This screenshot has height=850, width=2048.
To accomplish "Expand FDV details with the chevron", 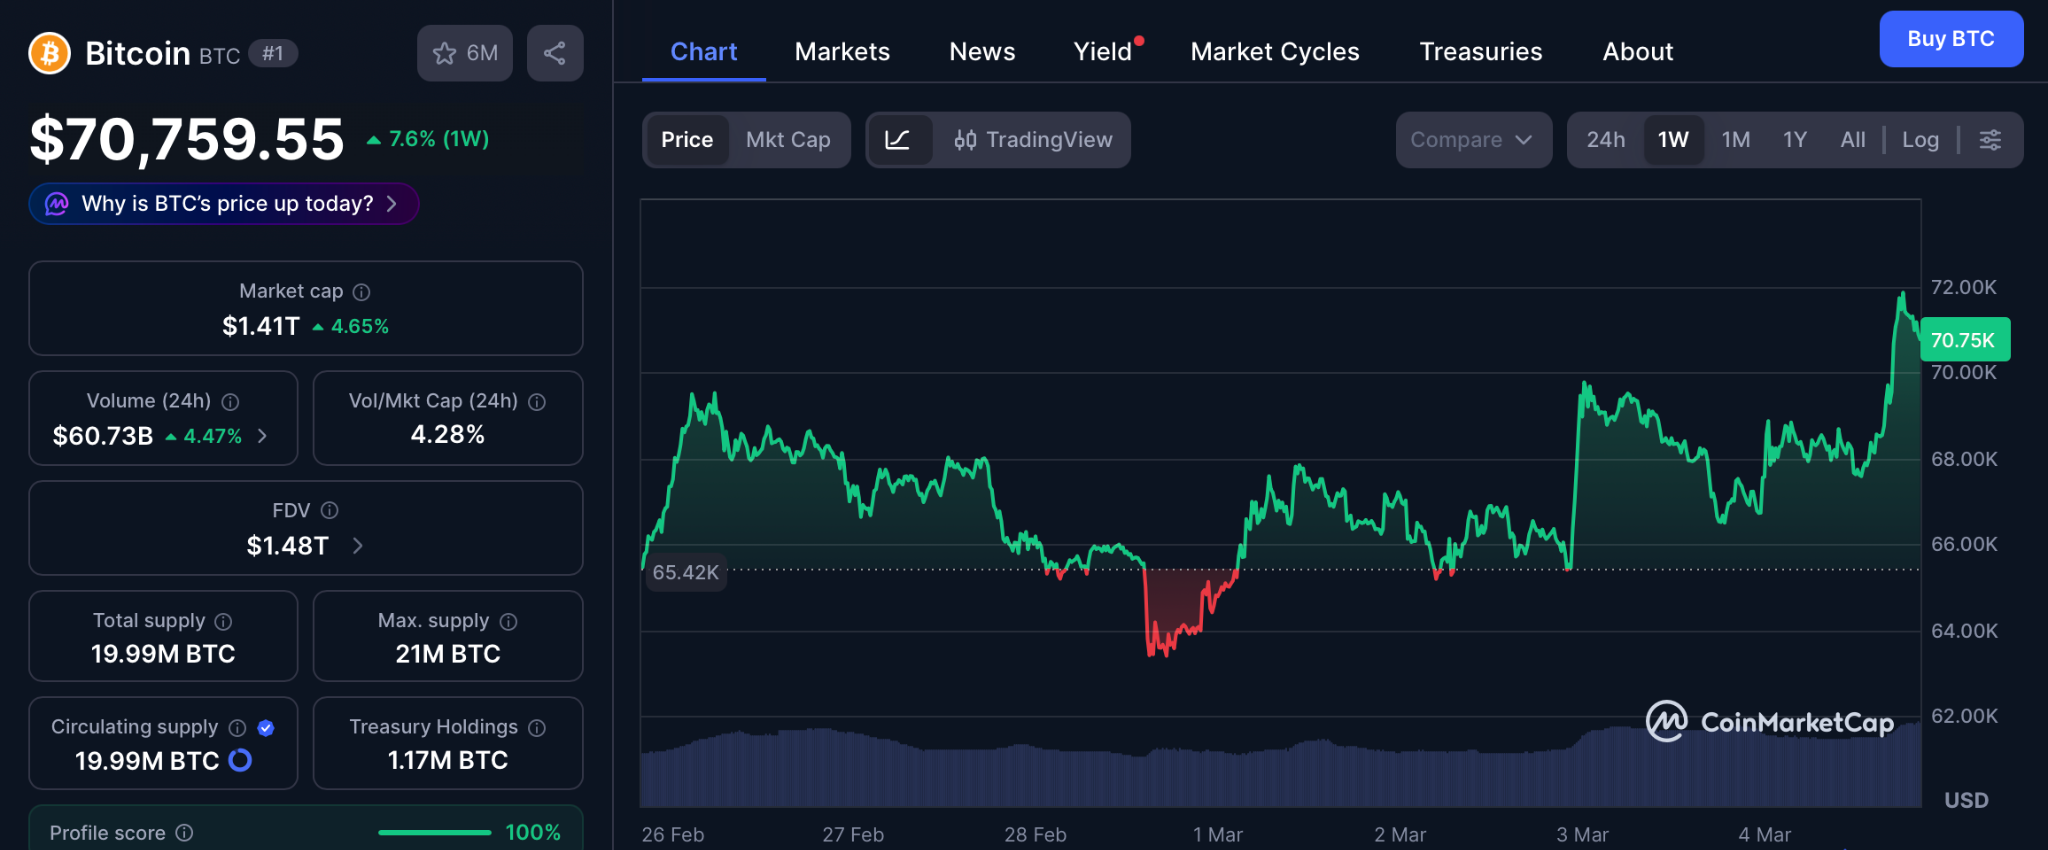I will click(358, 546).
